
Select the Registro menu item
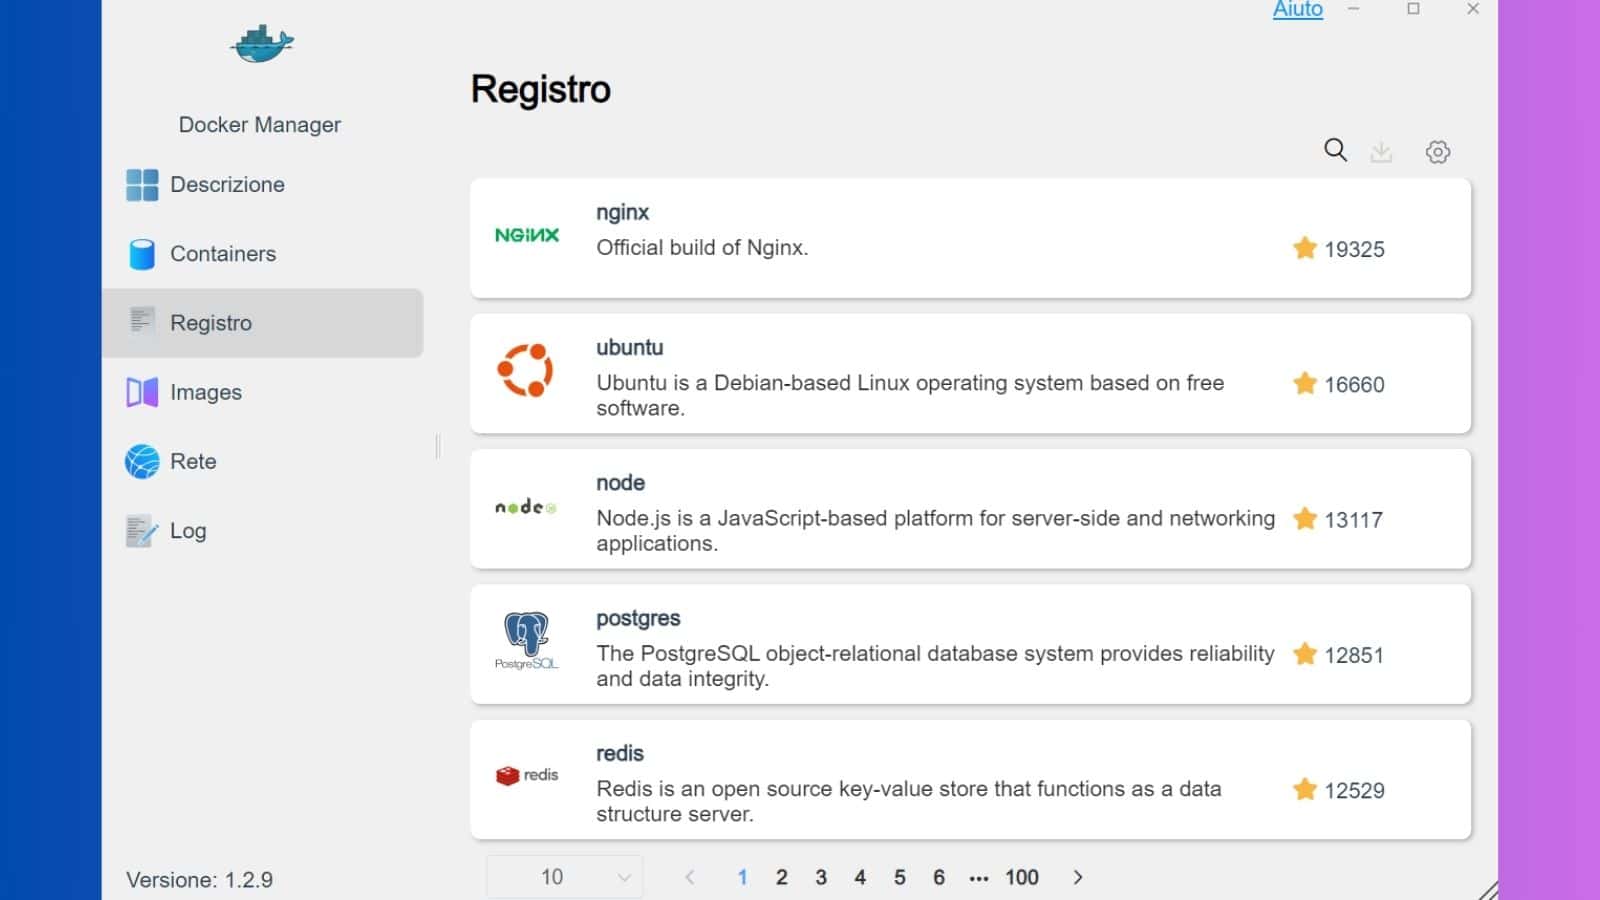(x=262, y=323)
